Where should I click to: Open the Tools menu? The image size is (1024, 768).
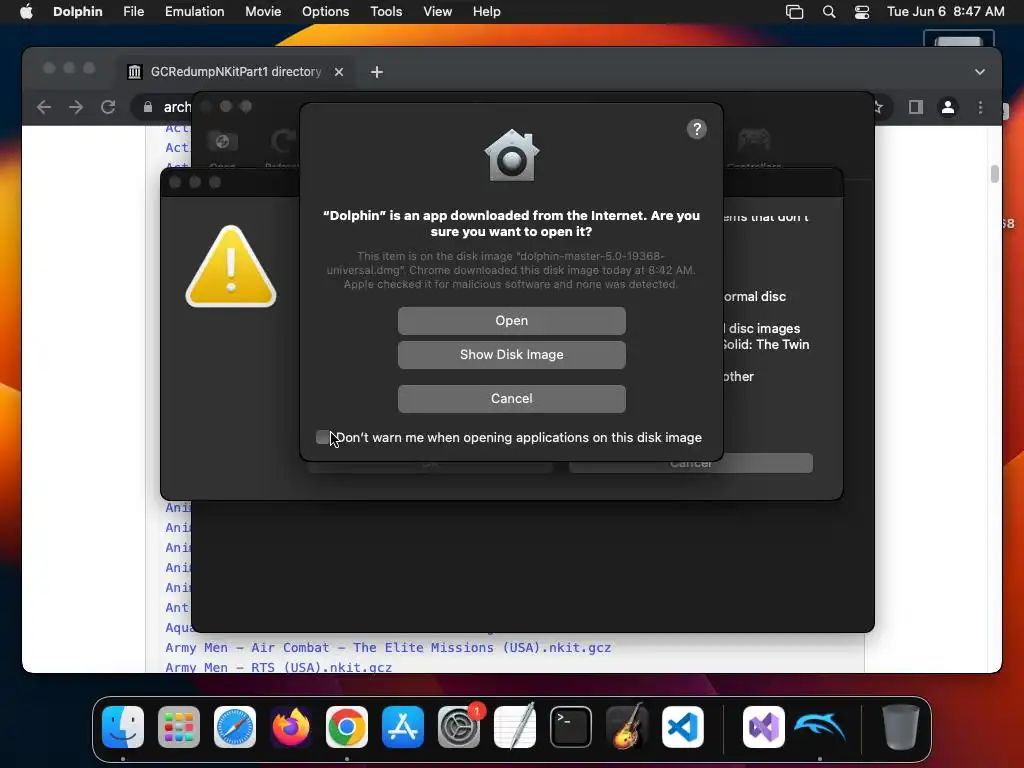(x=386, y=12)
